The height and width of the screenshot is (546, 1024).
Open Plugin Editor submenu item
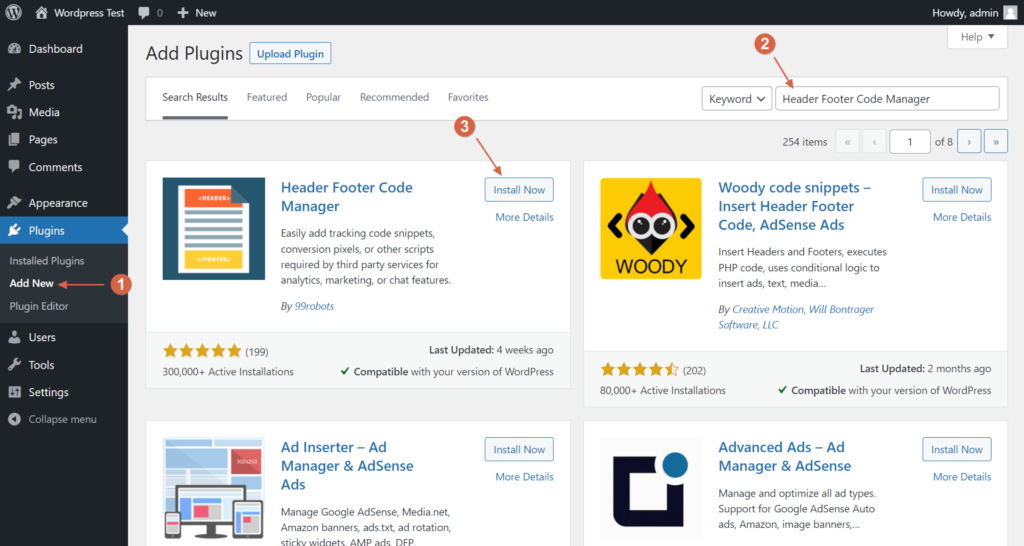click(x=39, y=306)
